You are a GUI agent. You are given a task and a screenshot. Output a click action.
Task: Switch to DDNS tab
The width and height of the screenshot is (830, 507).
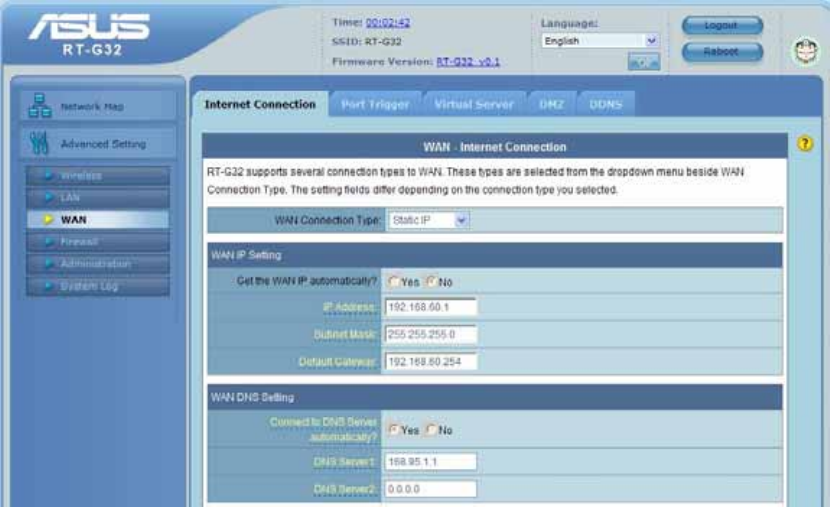point(606,104)
